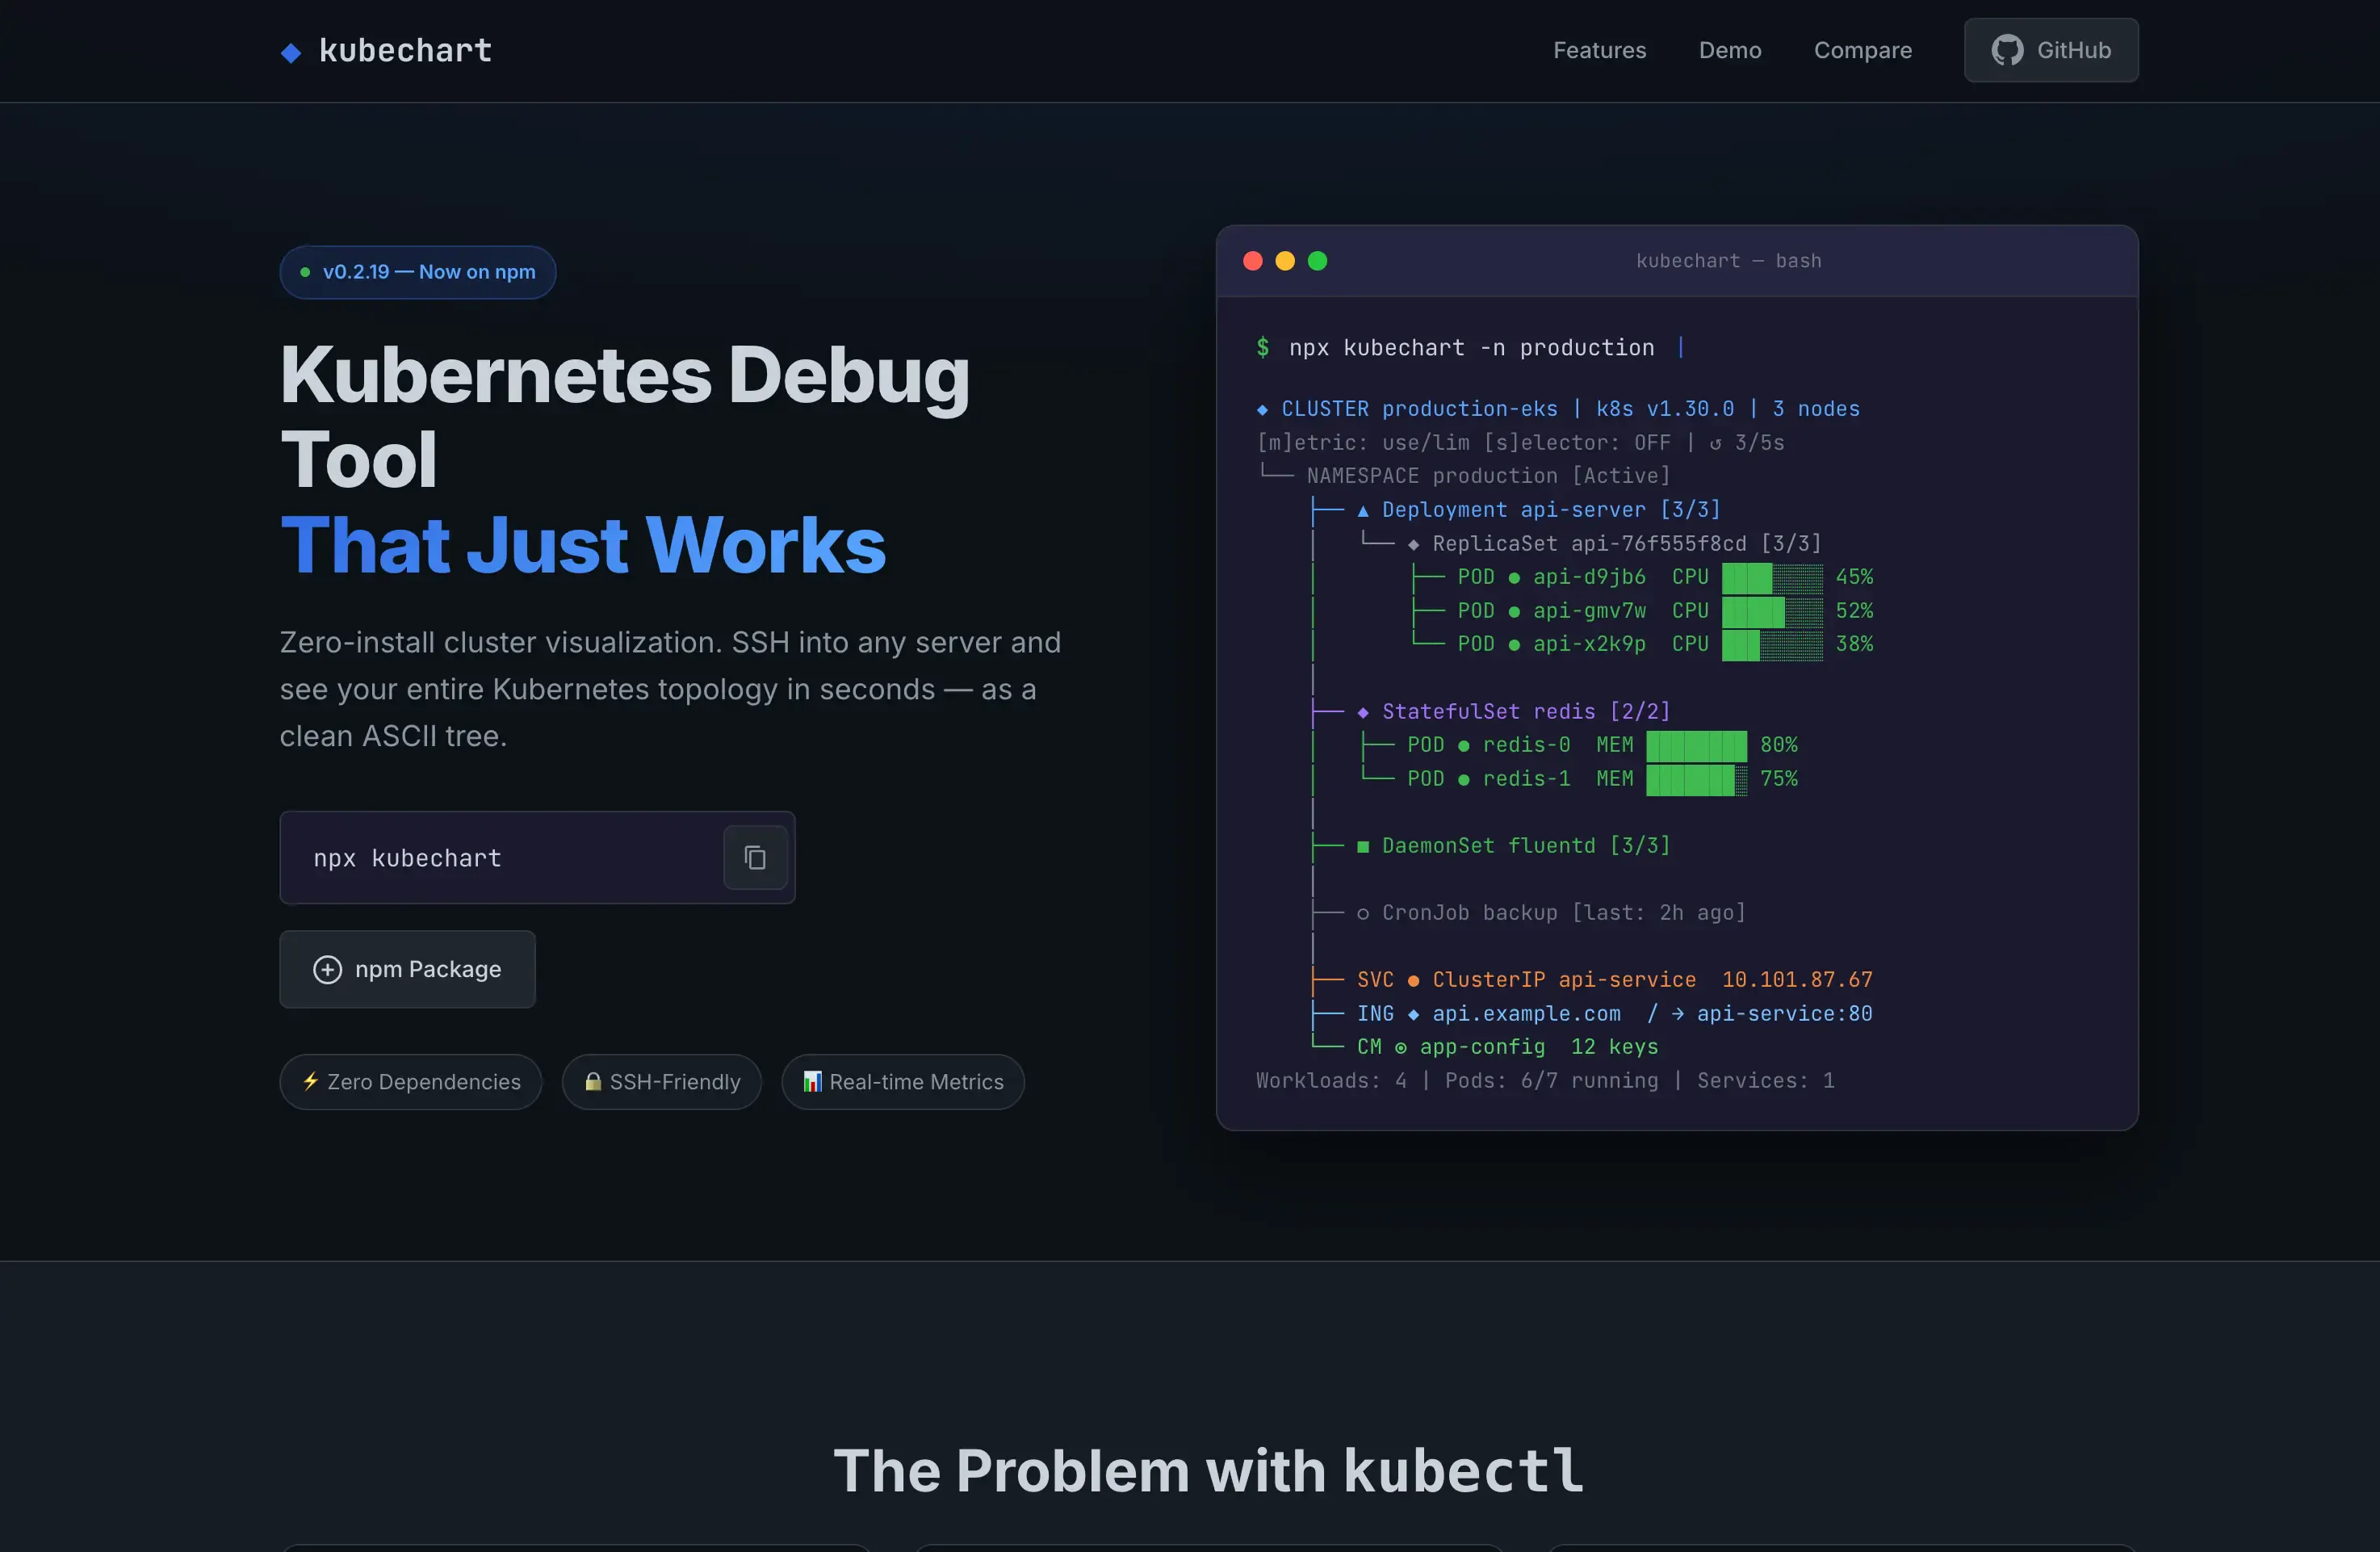Click the circle icon beside CronJob backup
The width and height of the screenshot is (2380, 1552).
coord(1362,914)
